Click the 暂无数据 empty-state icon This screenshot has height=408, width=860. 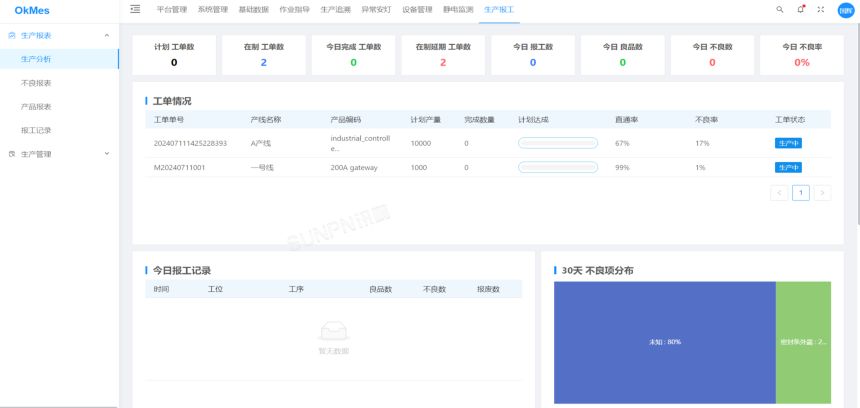pyautogui.click(x=333, y=331)
